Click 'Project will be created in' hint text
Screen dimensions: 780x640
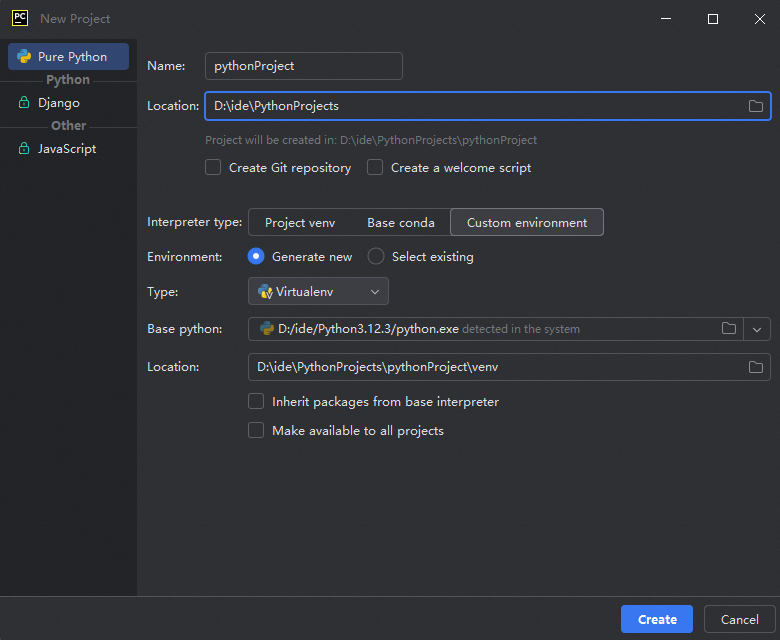click(371, 140)
